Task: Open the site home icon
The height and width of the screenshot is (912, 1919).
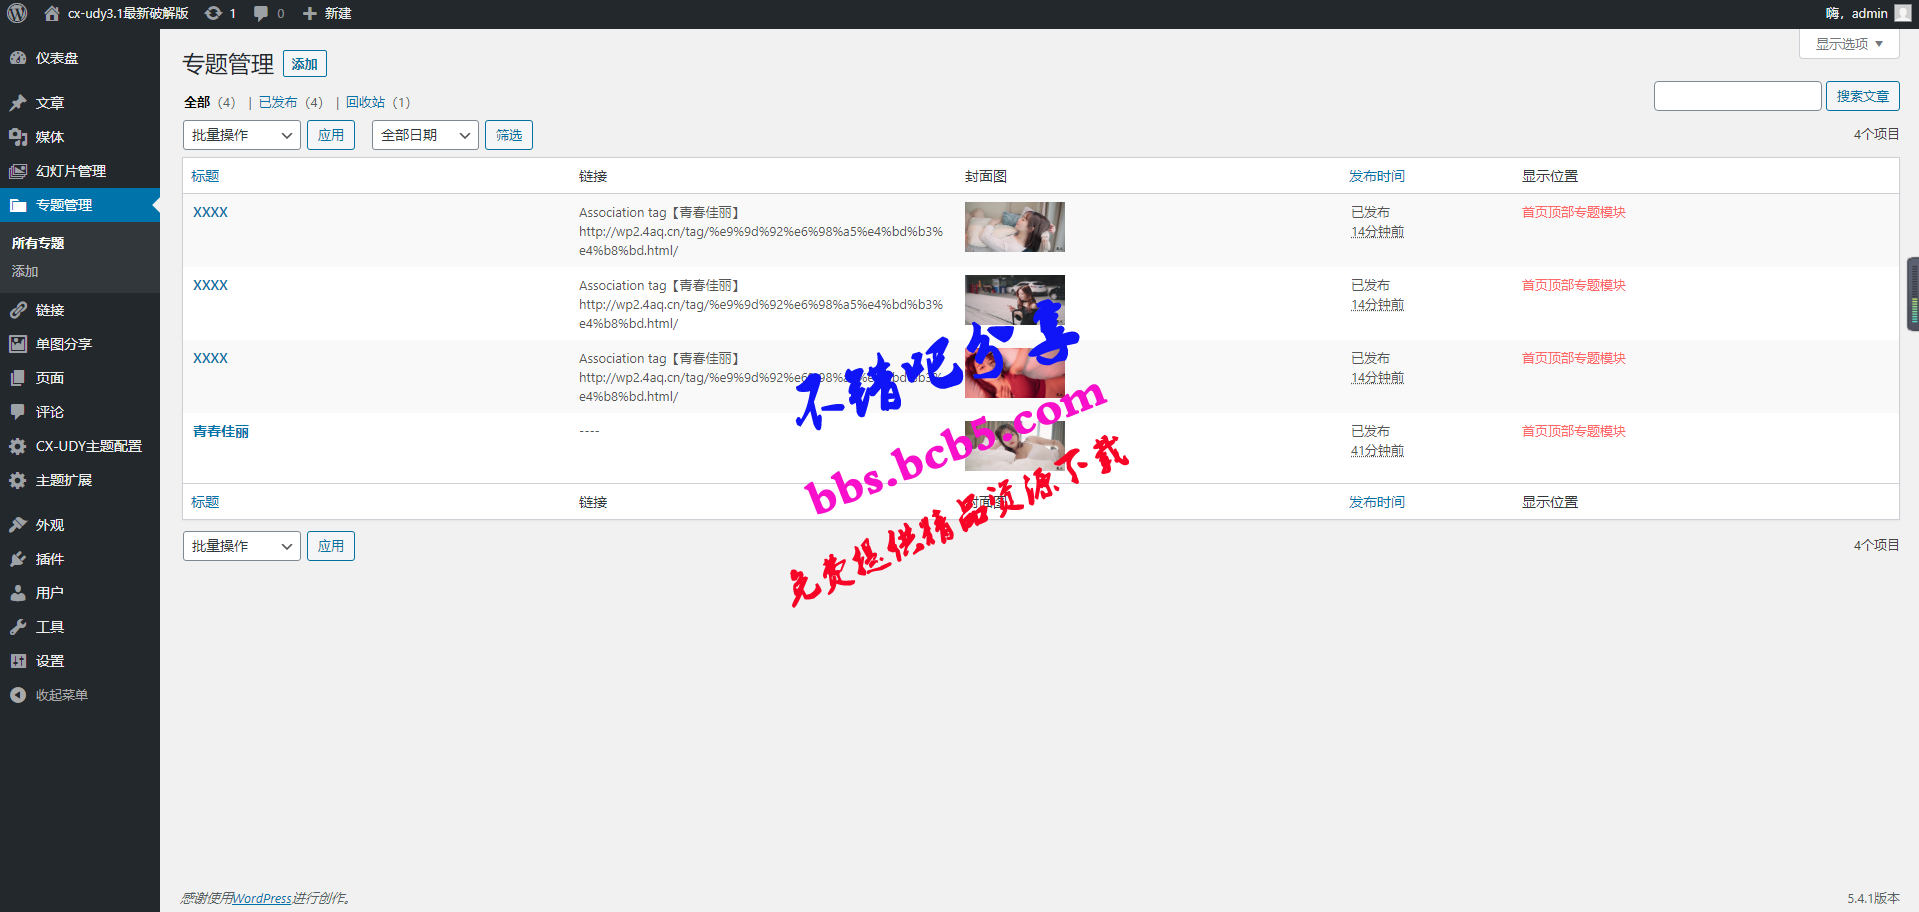Action: (52, 13)
